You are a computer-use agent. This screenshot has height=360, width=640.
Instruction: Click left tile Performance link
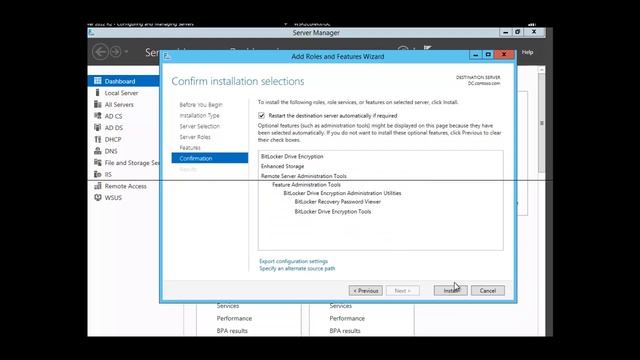click(x=234, y=318)
